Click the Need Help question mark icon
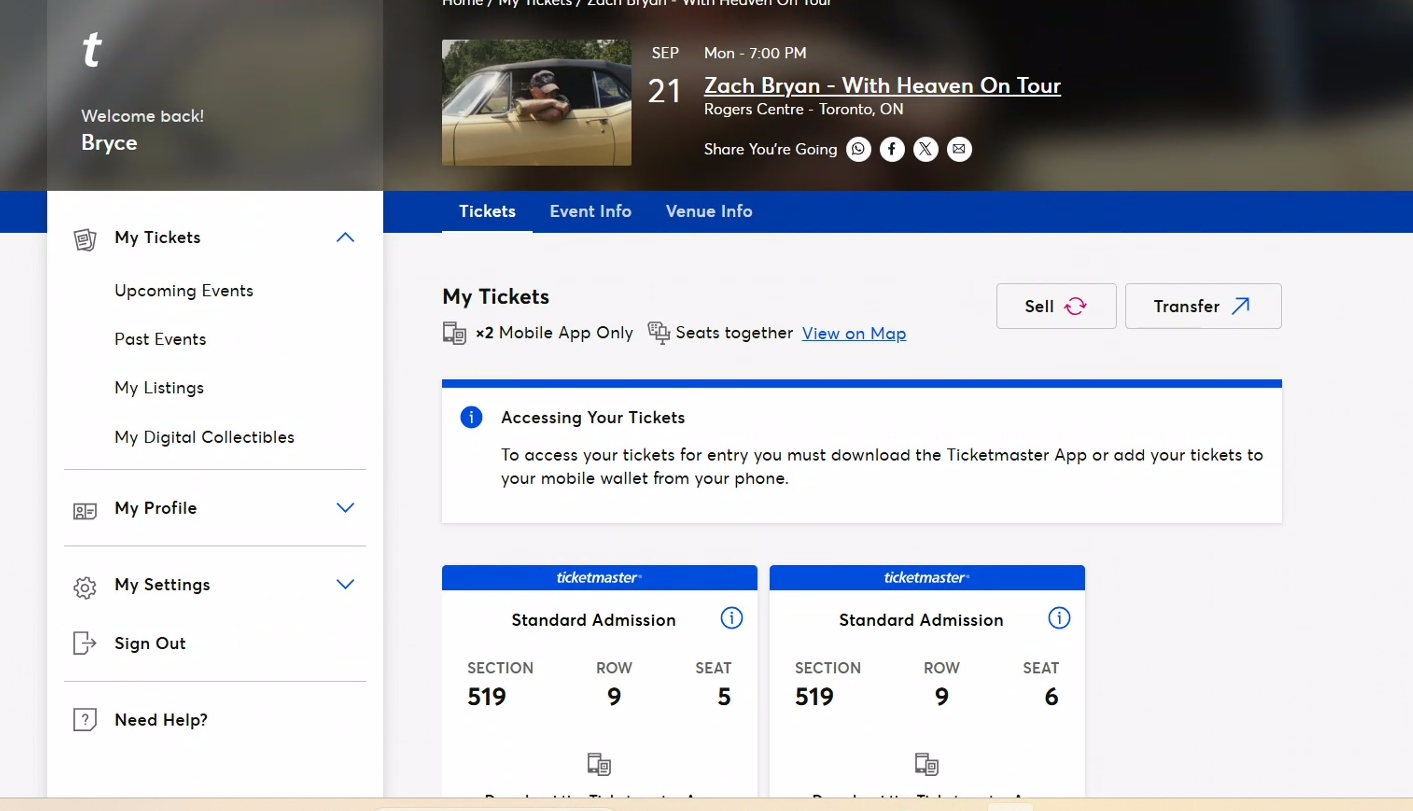The height and width of the screenshot is (811, 1413). [x=85, y=719]
